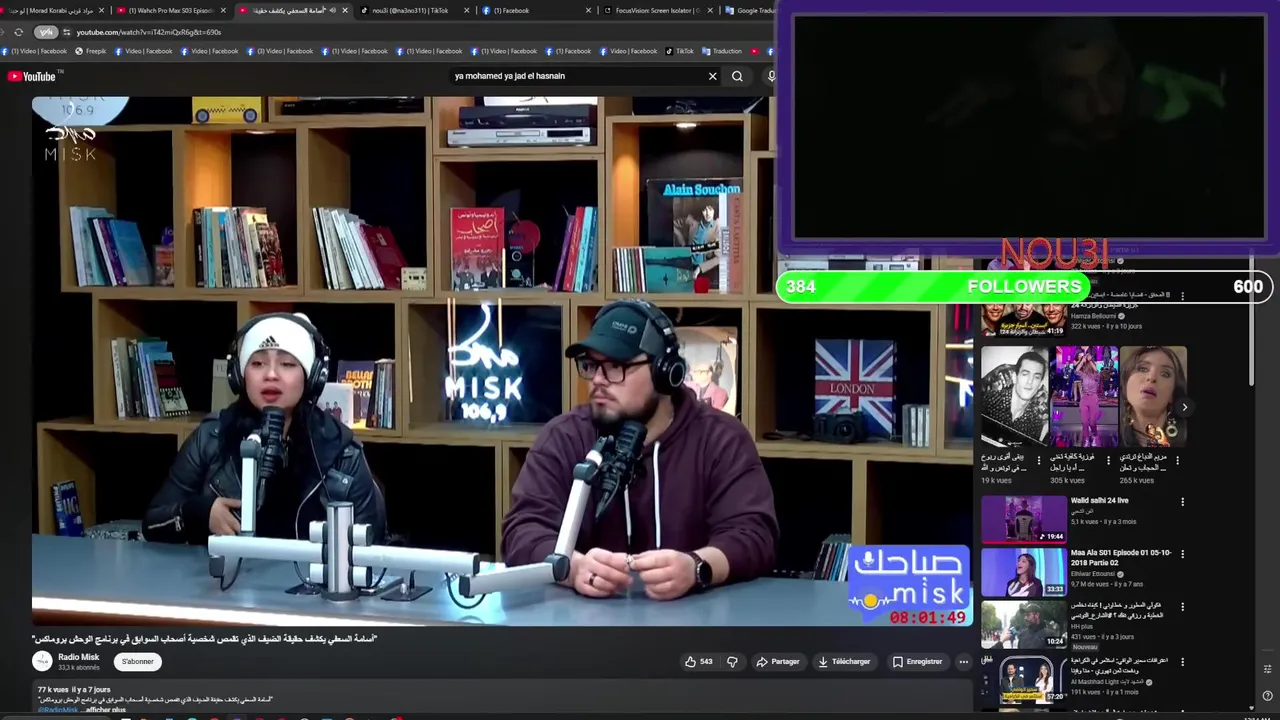
Task: Switch to Morad Korabi tab
Action: click(x=53, y=10)
